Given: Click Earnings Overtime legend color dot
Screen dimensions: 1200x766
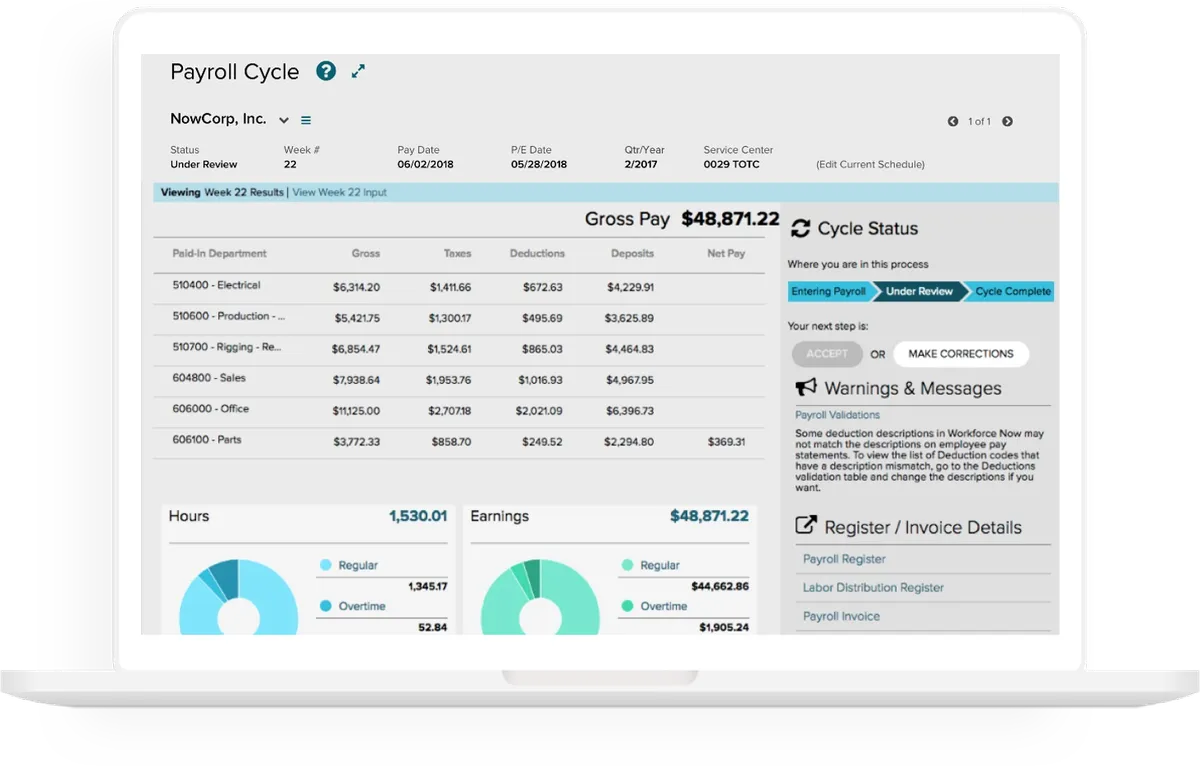Looking at the screenshot, I should click(627, 607).
